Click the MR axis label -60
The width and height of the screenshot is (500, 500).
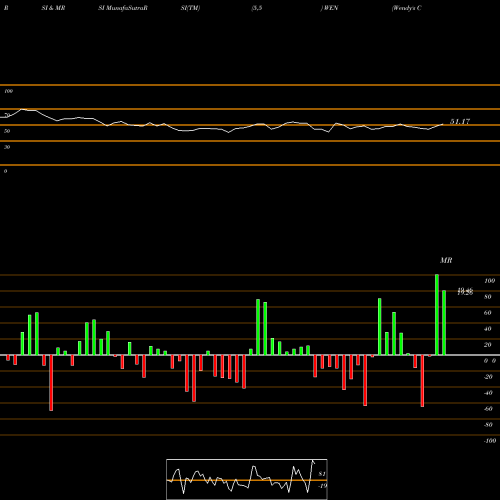click(488, 409)
